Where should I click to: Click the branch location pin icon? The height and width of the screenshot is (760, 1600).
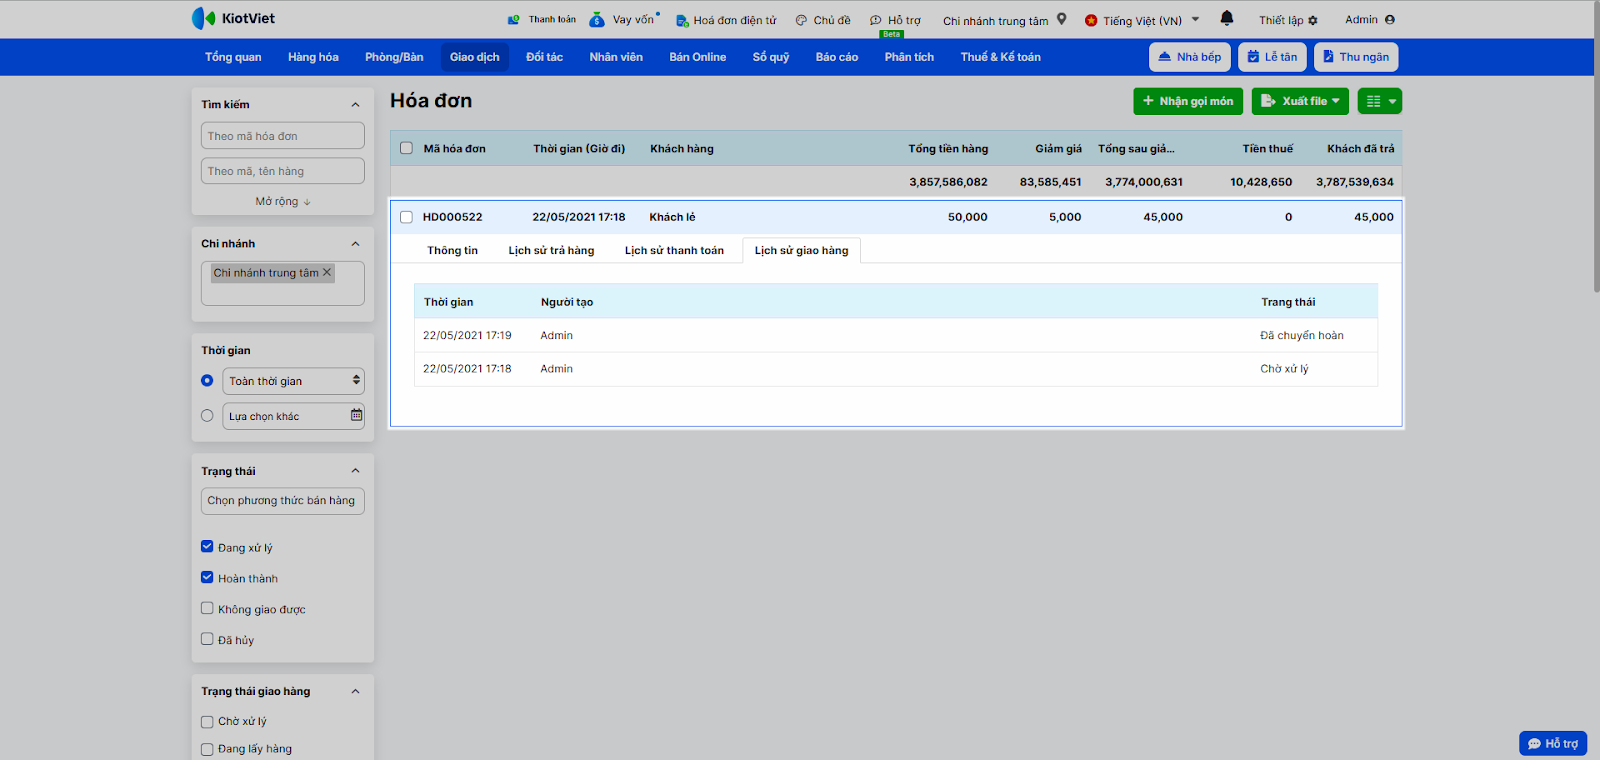tap(1062, 19)
